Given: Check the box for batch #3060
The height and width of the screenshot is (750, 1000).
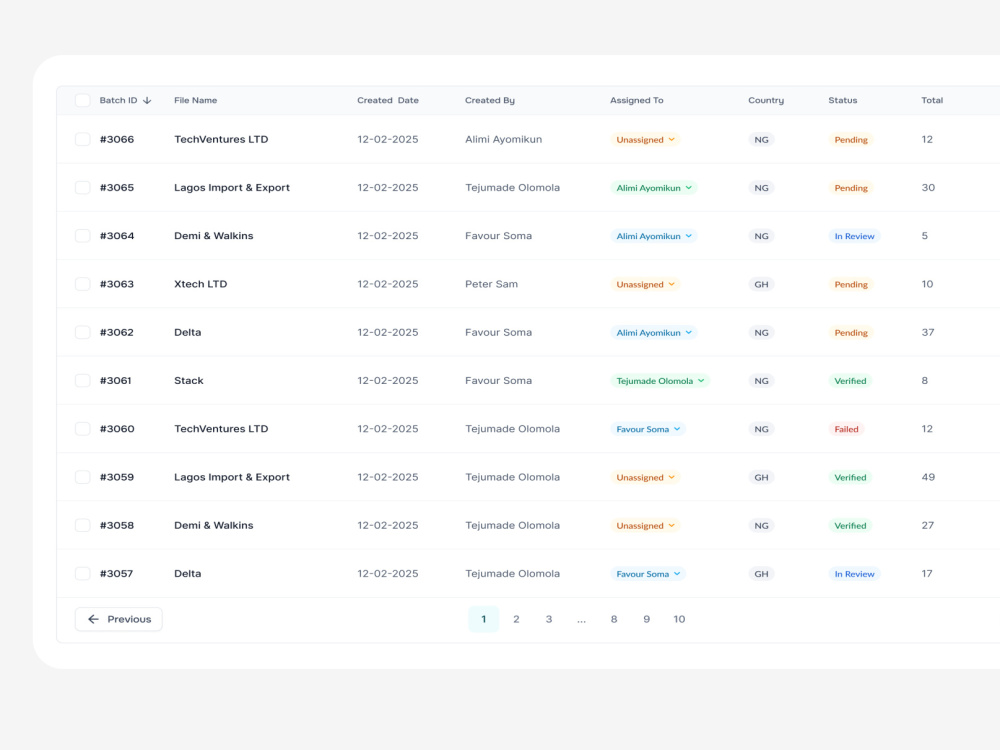Looking at the screenshot, I should pyautogui.click(x=82, y=429).
